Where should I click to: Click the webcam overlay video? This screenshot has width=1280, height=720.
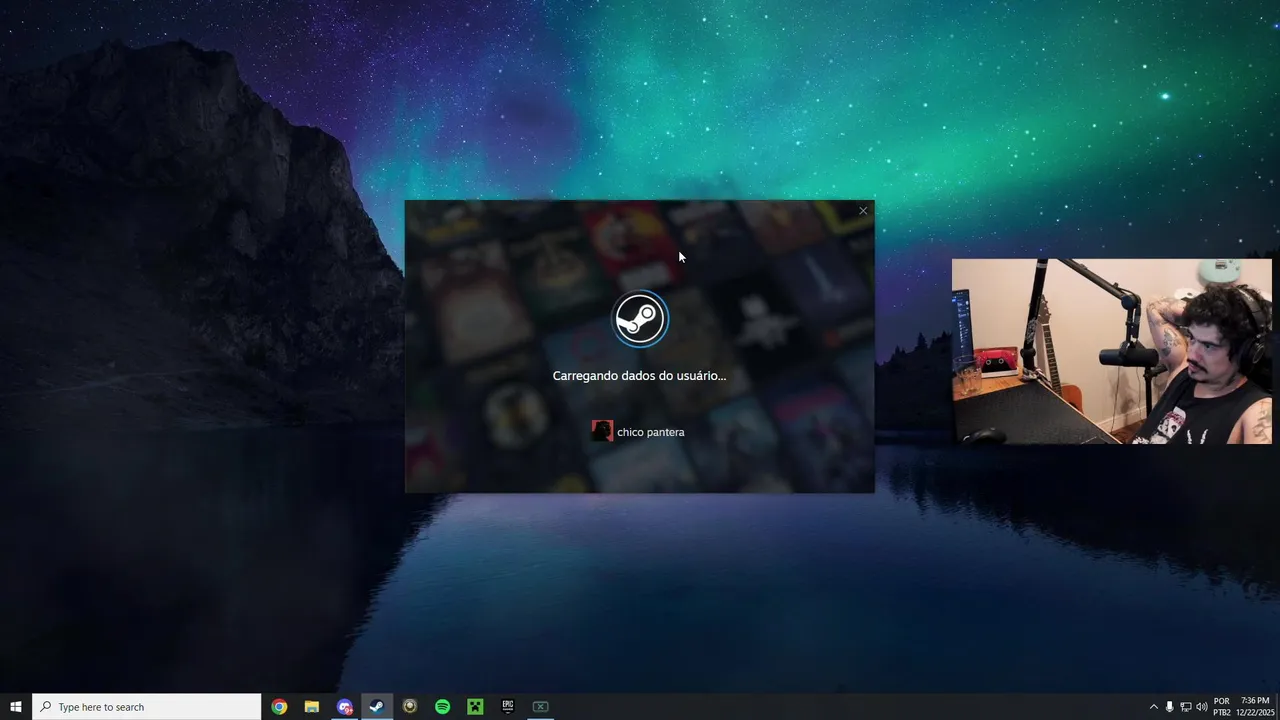pyautogui.click(x=1111, y=351)
